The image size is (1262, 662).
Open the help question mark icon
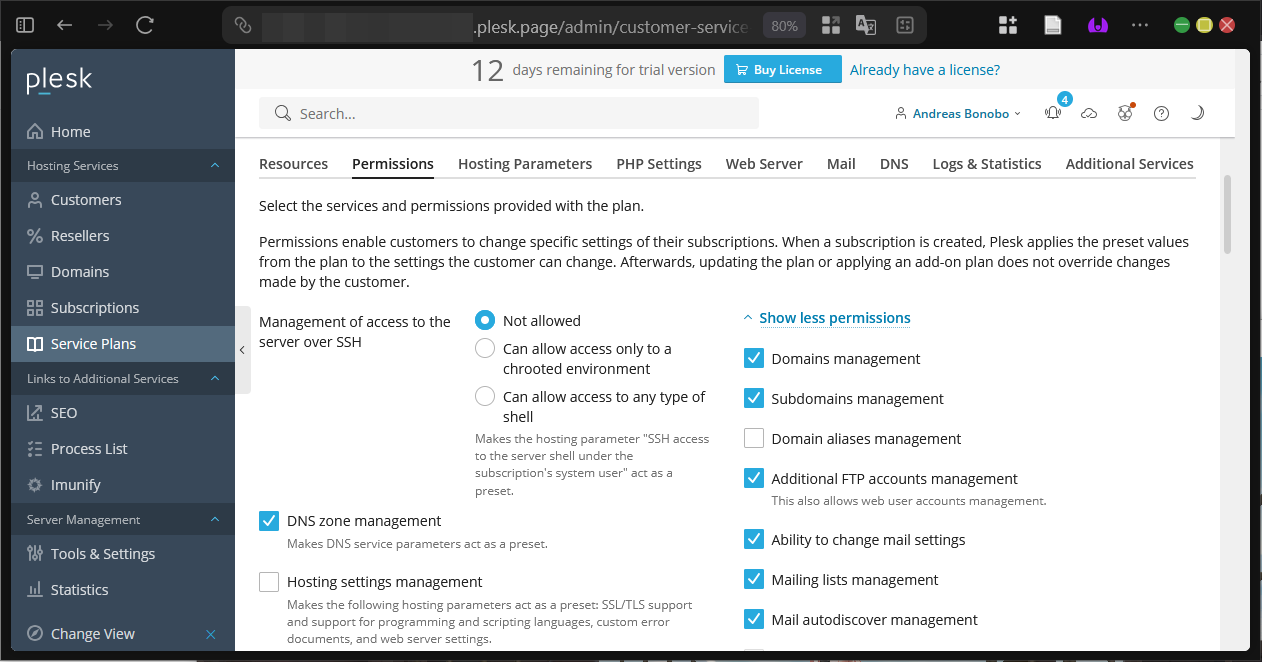click(x=1161, y=114)
